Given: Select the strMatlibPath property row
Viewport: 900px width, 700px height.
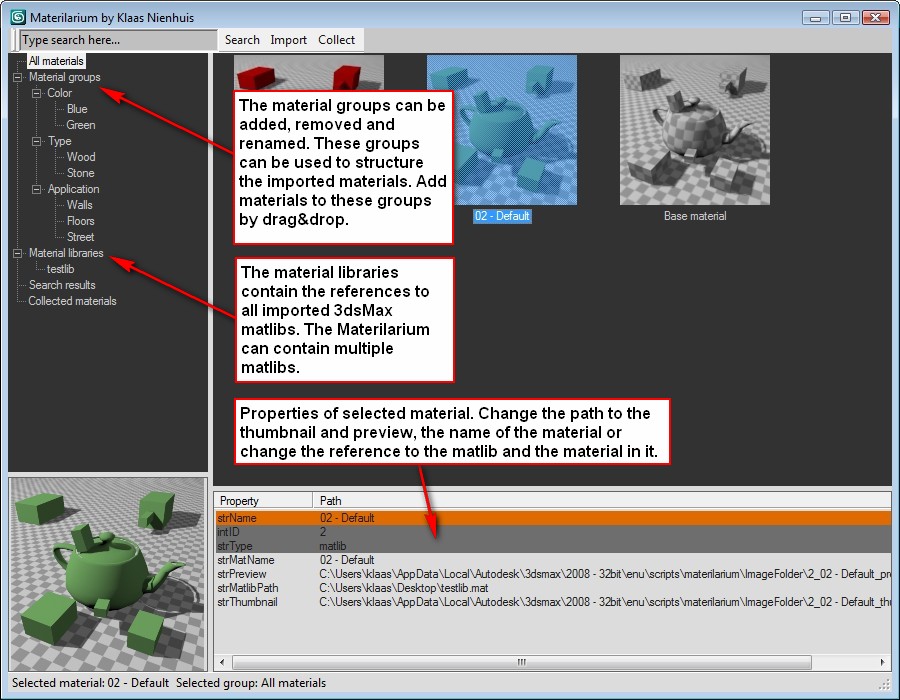Looking at the screenshot, I should click(x=553, y=588).
